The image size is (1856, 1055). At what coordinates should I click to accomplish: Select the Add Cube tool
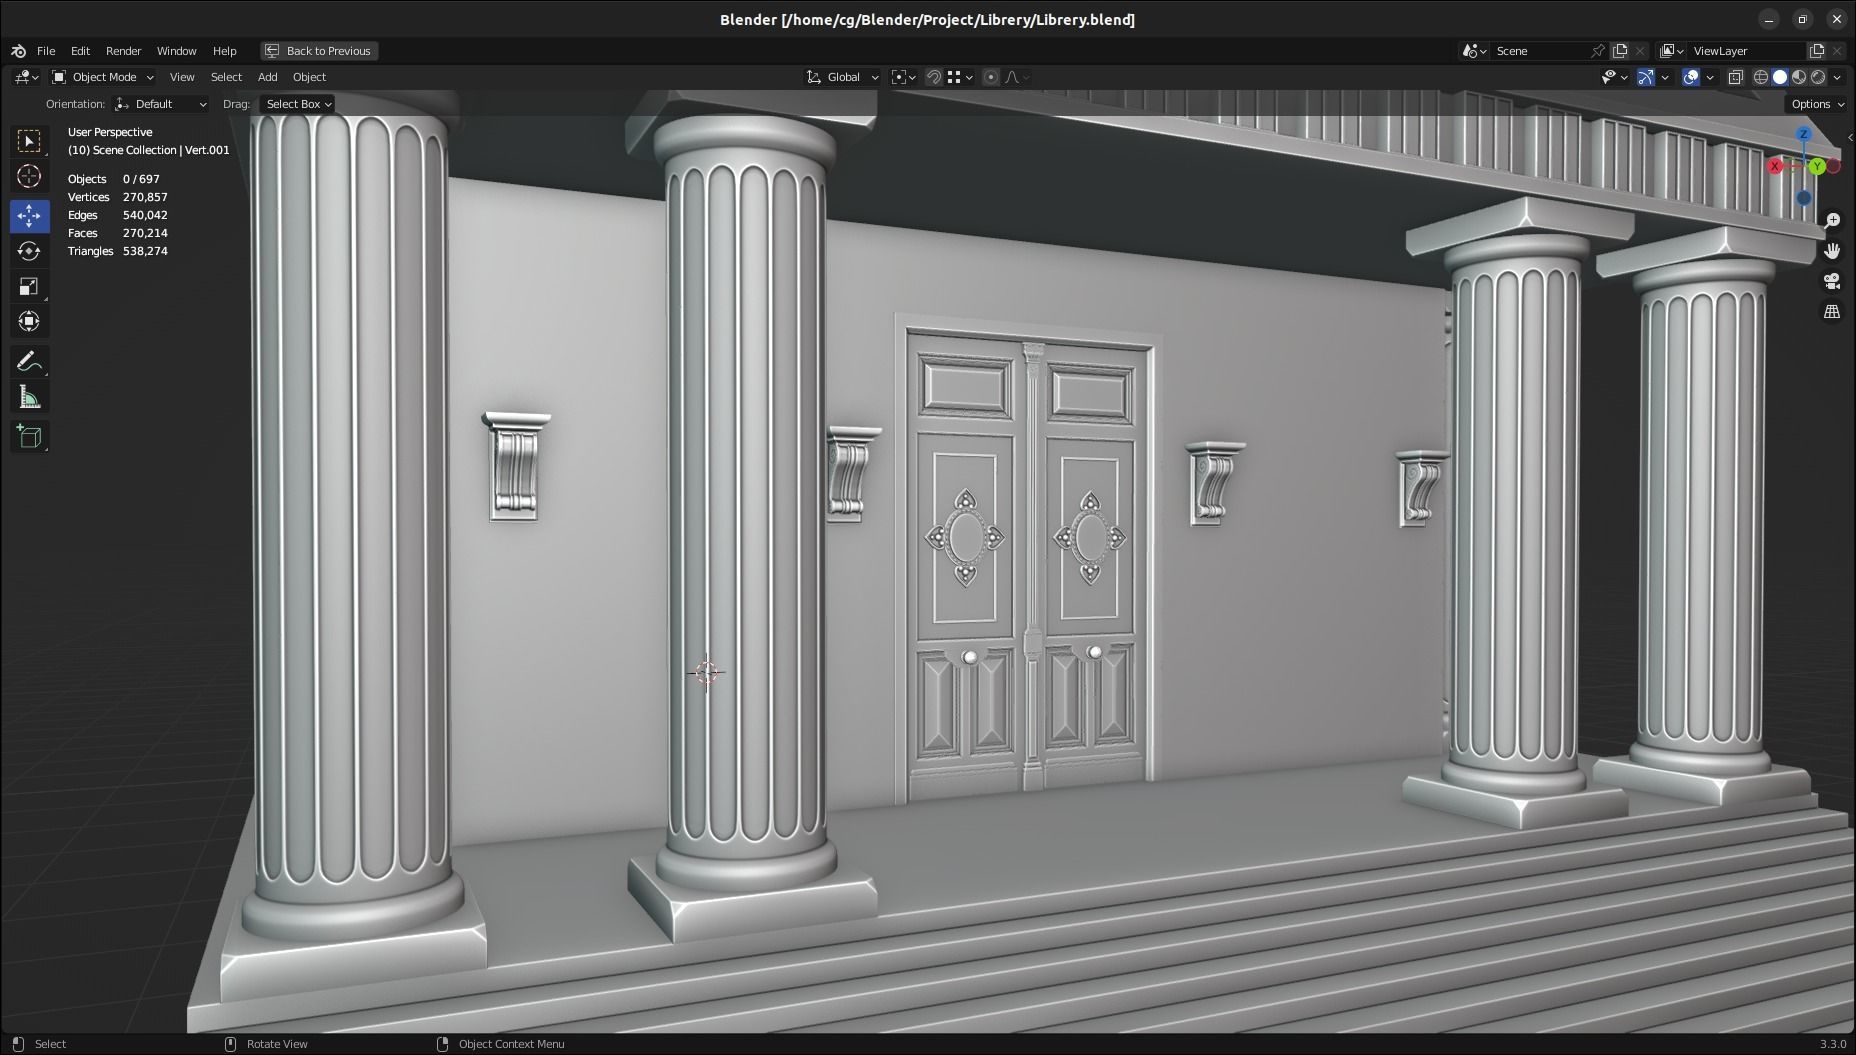pyautogui.click(x=29, y=436)
